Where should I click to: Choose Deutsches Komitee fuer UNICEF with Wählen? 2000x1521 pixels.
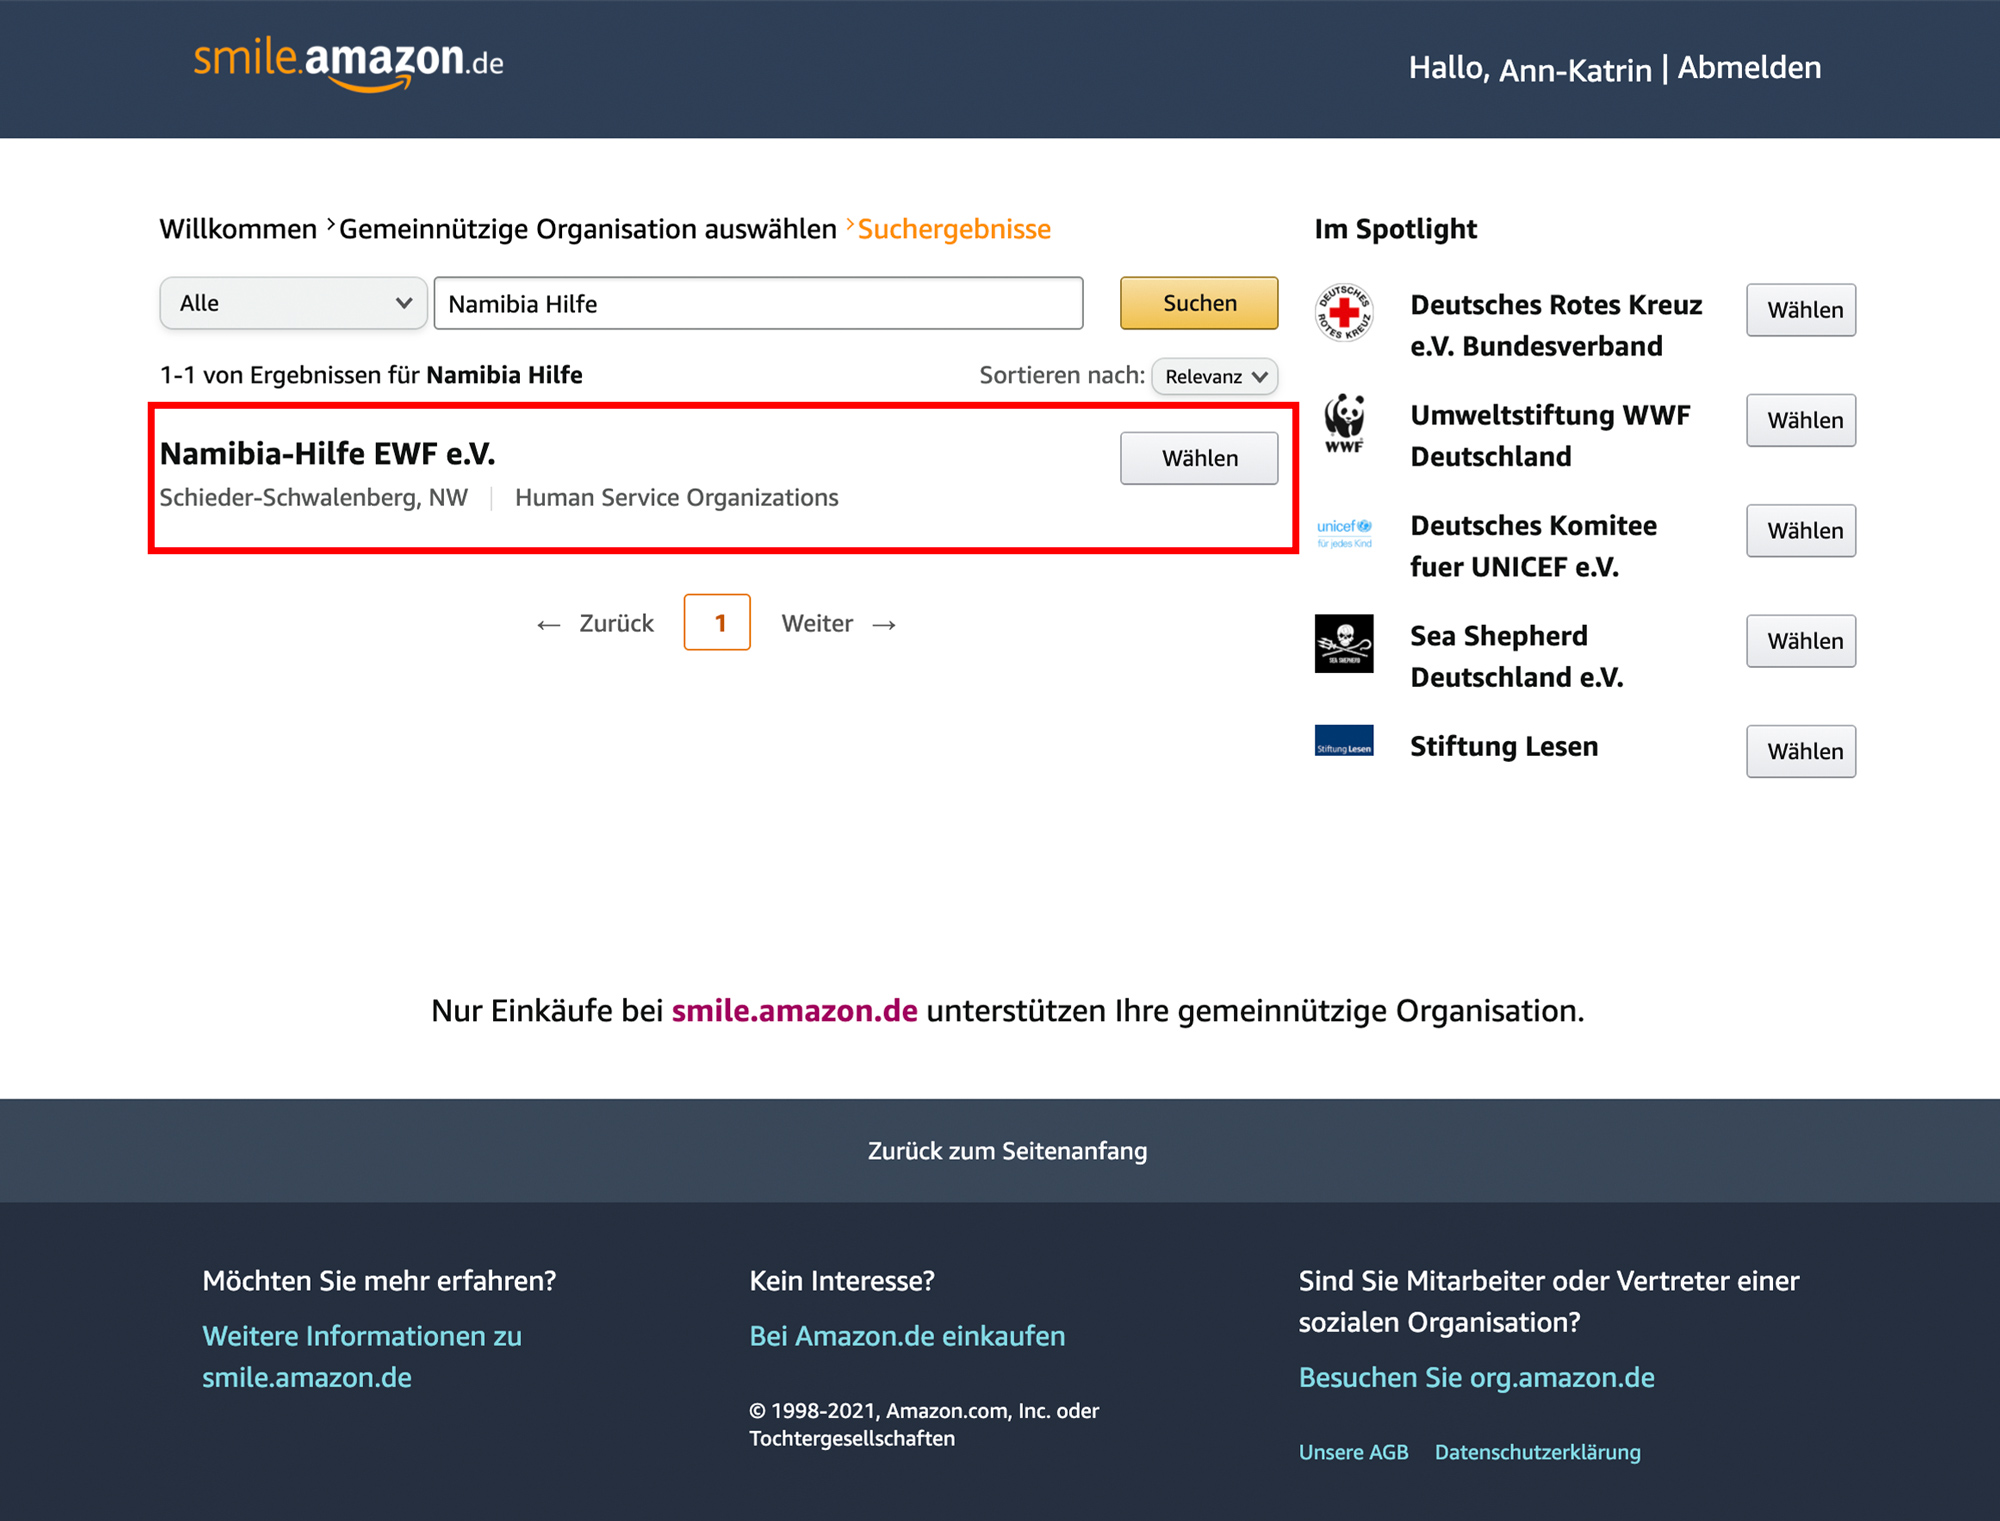(1801, 530)
